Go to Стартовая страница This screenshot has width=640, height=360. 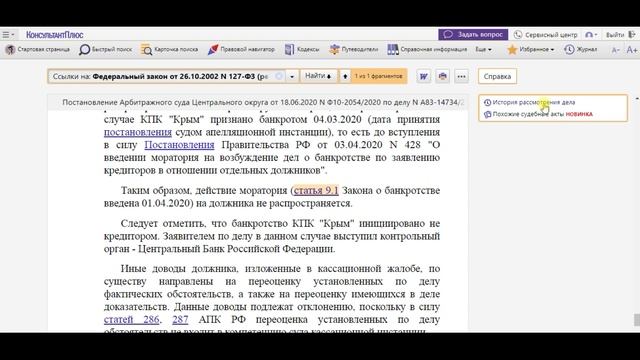(38, 49)
